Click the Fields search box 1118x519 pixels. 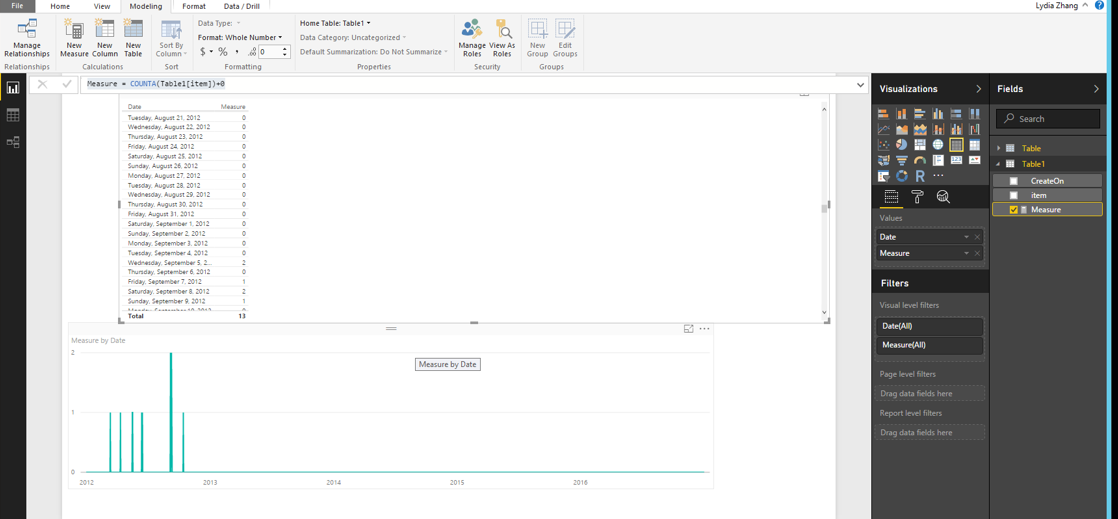pyautogui.click(x=1047, y=118)
